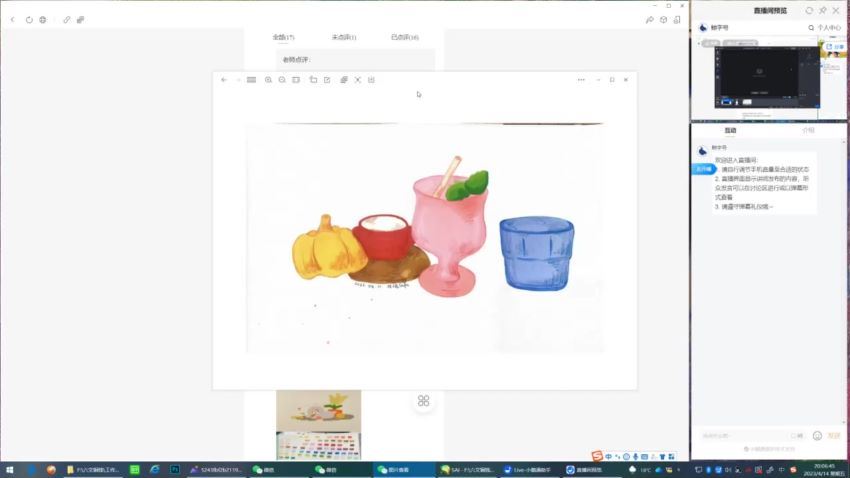The image size is (850, 478).
Task: Open the snail painting thumbnail
Action: 319,411
